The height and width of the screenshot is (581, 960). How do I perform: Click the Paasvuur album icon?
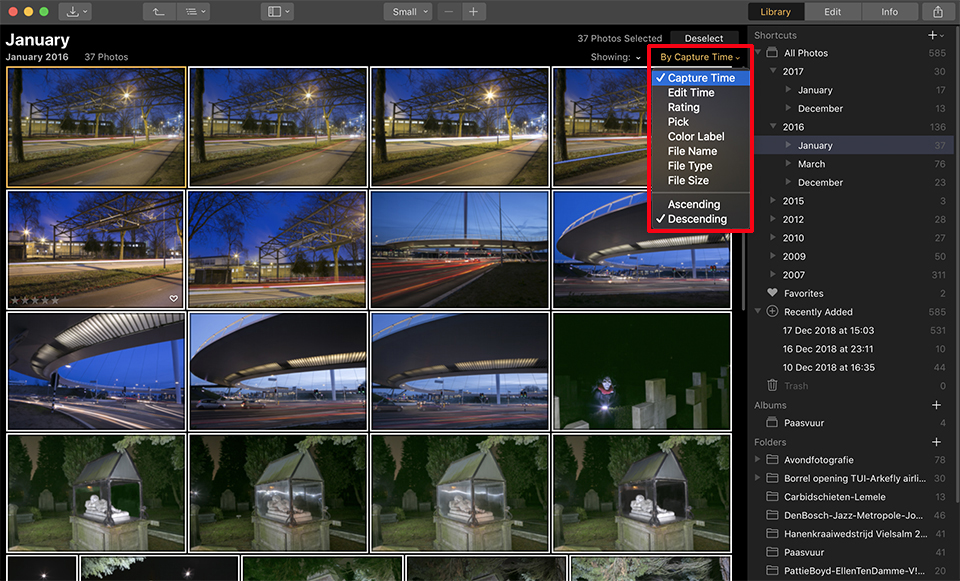(x=772, y=422)
